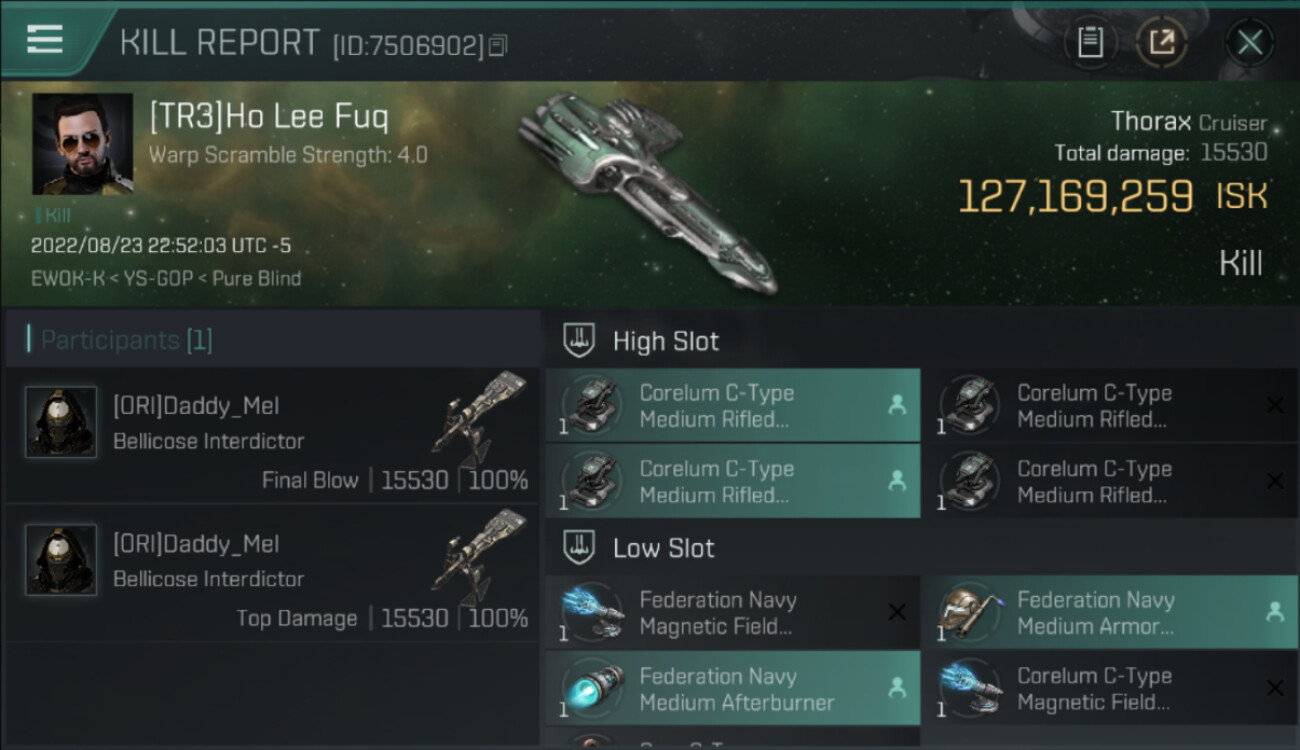Copy kill report ID icon
Viewport: 1300px width, 750px height.
pos(498,45)
